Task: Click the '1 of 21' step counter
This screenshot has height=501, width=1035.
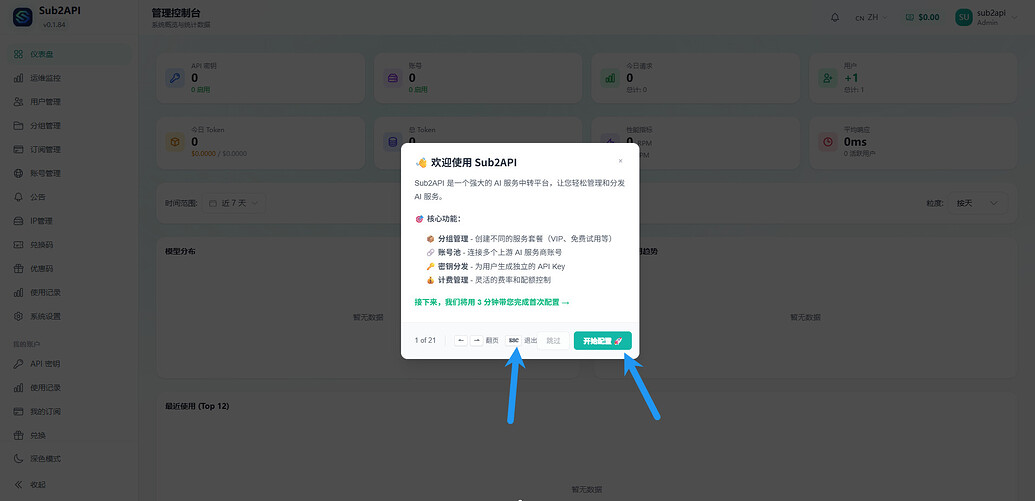Action: coord(425,341)
